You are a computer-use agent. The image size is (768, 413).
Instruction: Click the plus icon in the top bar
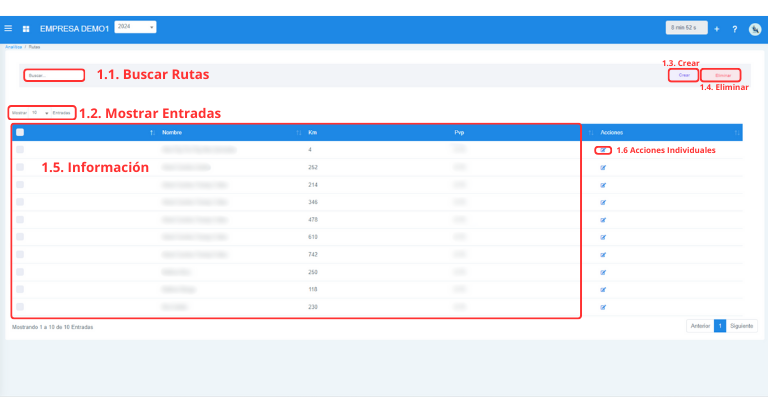coord(716,29)
